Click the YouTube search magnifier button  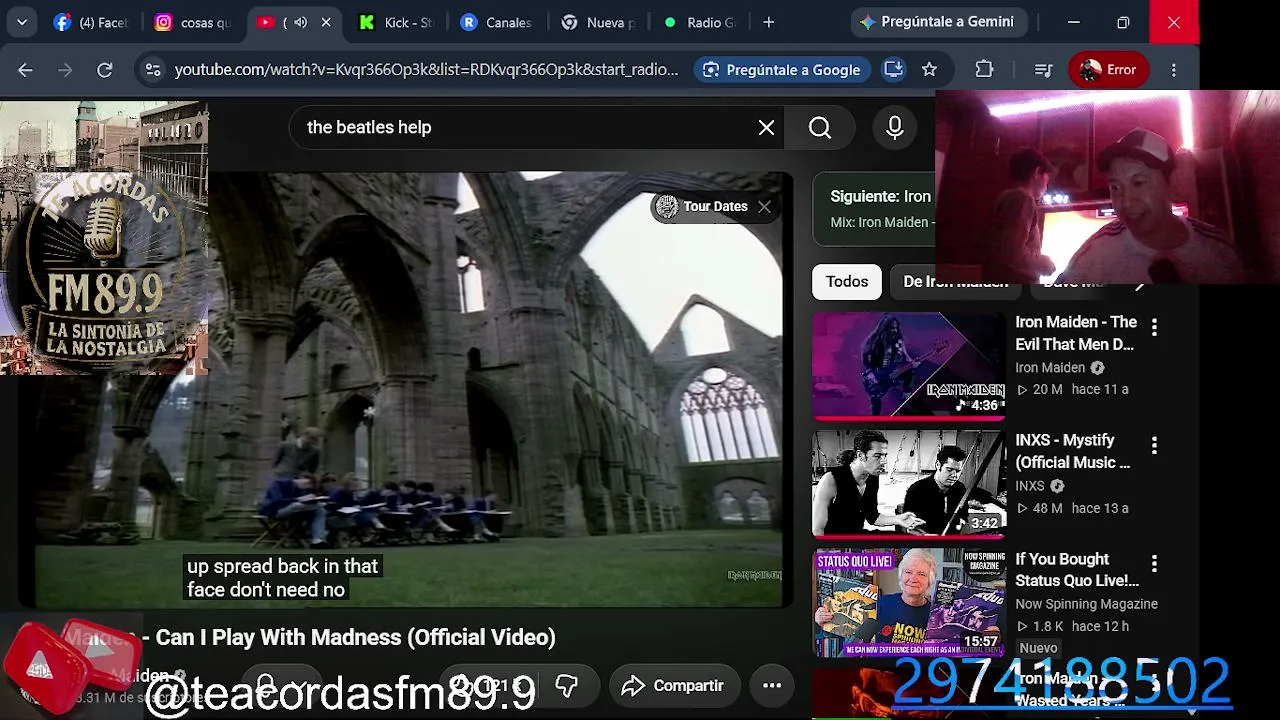820,127
